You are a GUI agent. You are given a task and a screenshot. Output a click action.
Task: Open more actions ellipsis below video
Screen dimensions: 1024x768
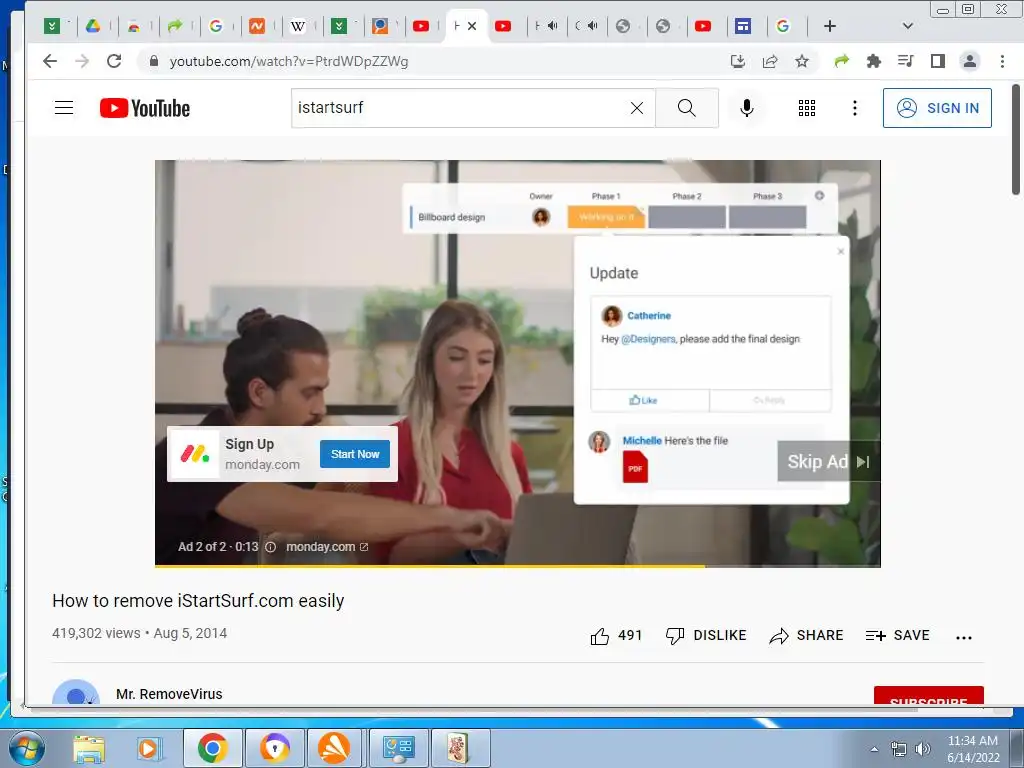tap(964, 637)
